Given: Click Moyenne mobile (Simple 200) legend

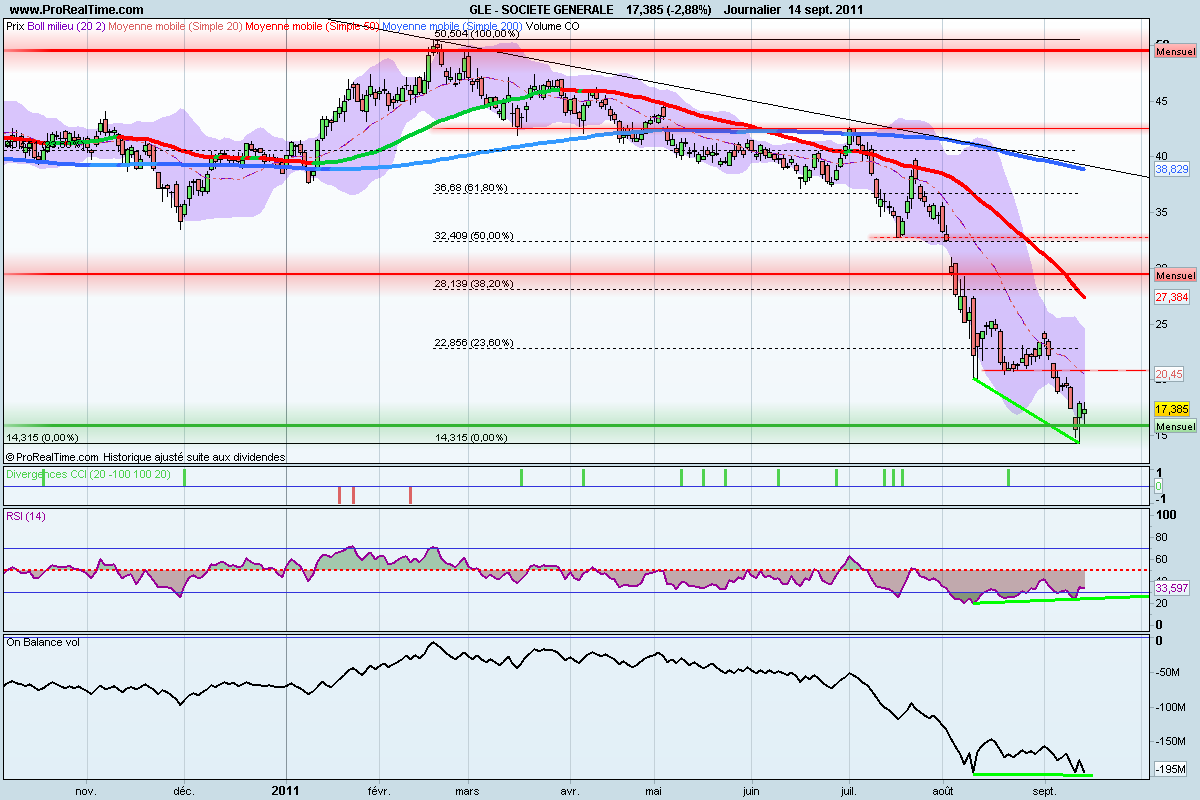Looking at the screenshot, I should 451,27.
